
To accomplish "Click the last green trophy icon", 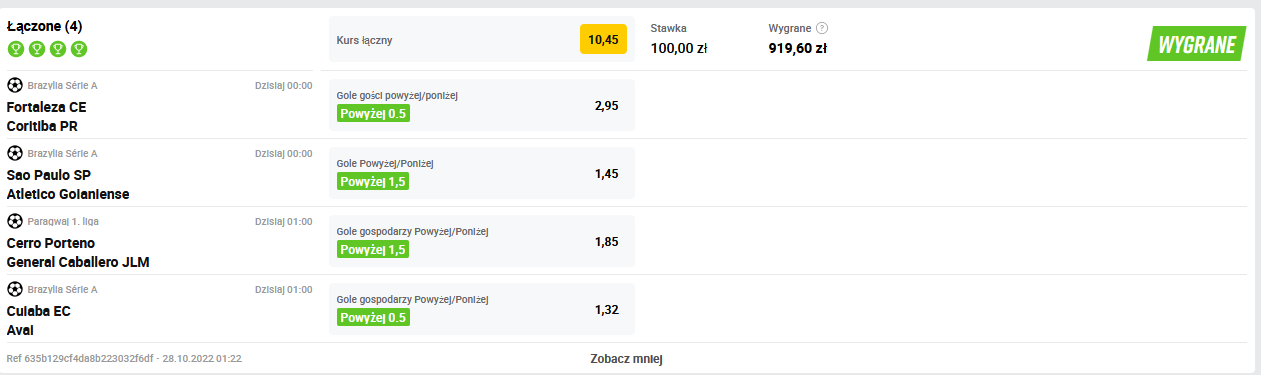I will tap(79, 49).
